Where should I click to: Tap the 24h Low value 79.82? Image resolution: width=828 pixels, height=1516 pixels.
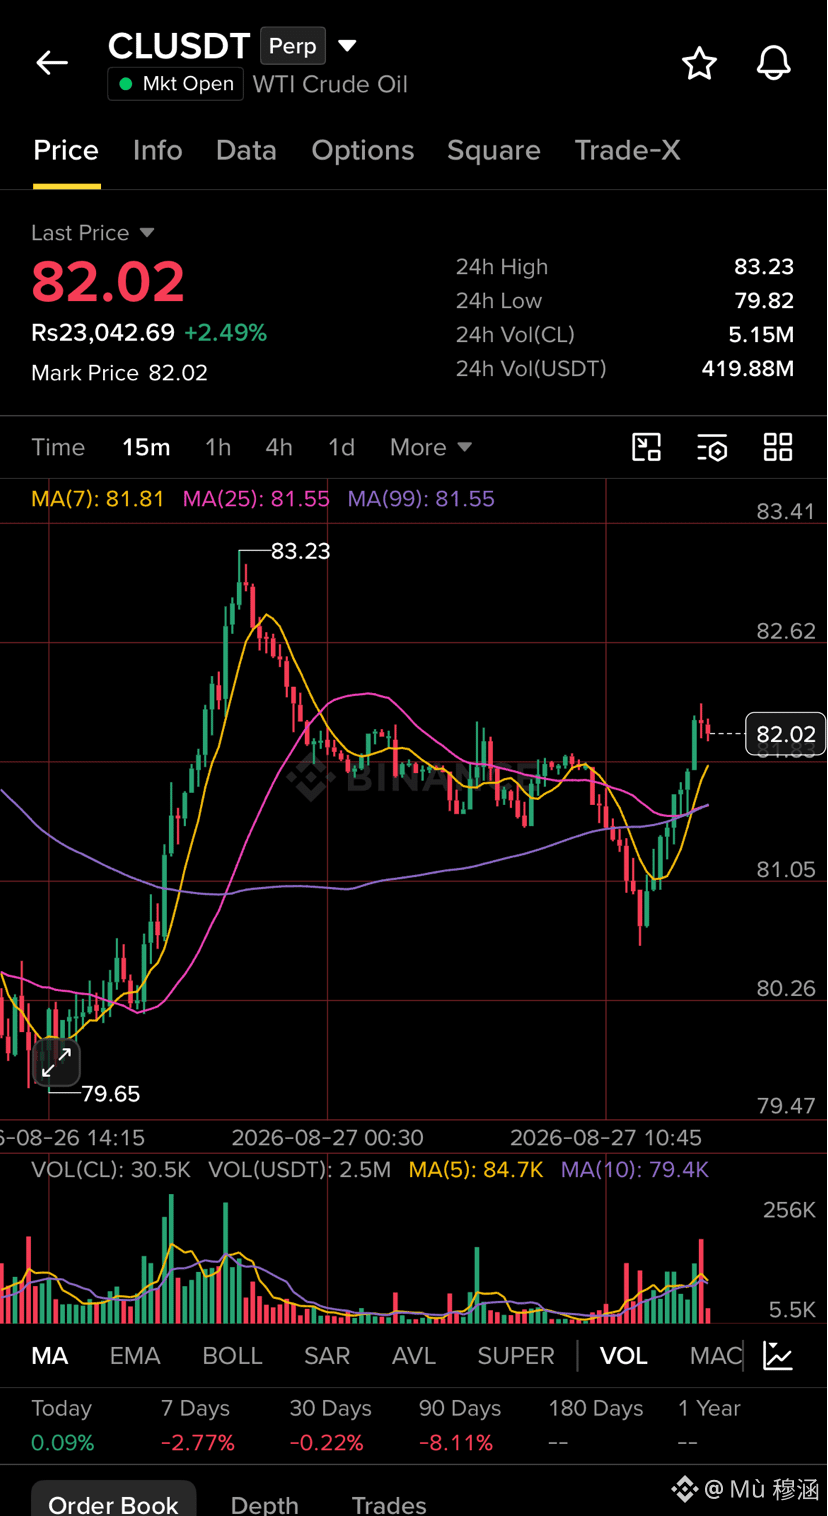click(x=764, y=301)
